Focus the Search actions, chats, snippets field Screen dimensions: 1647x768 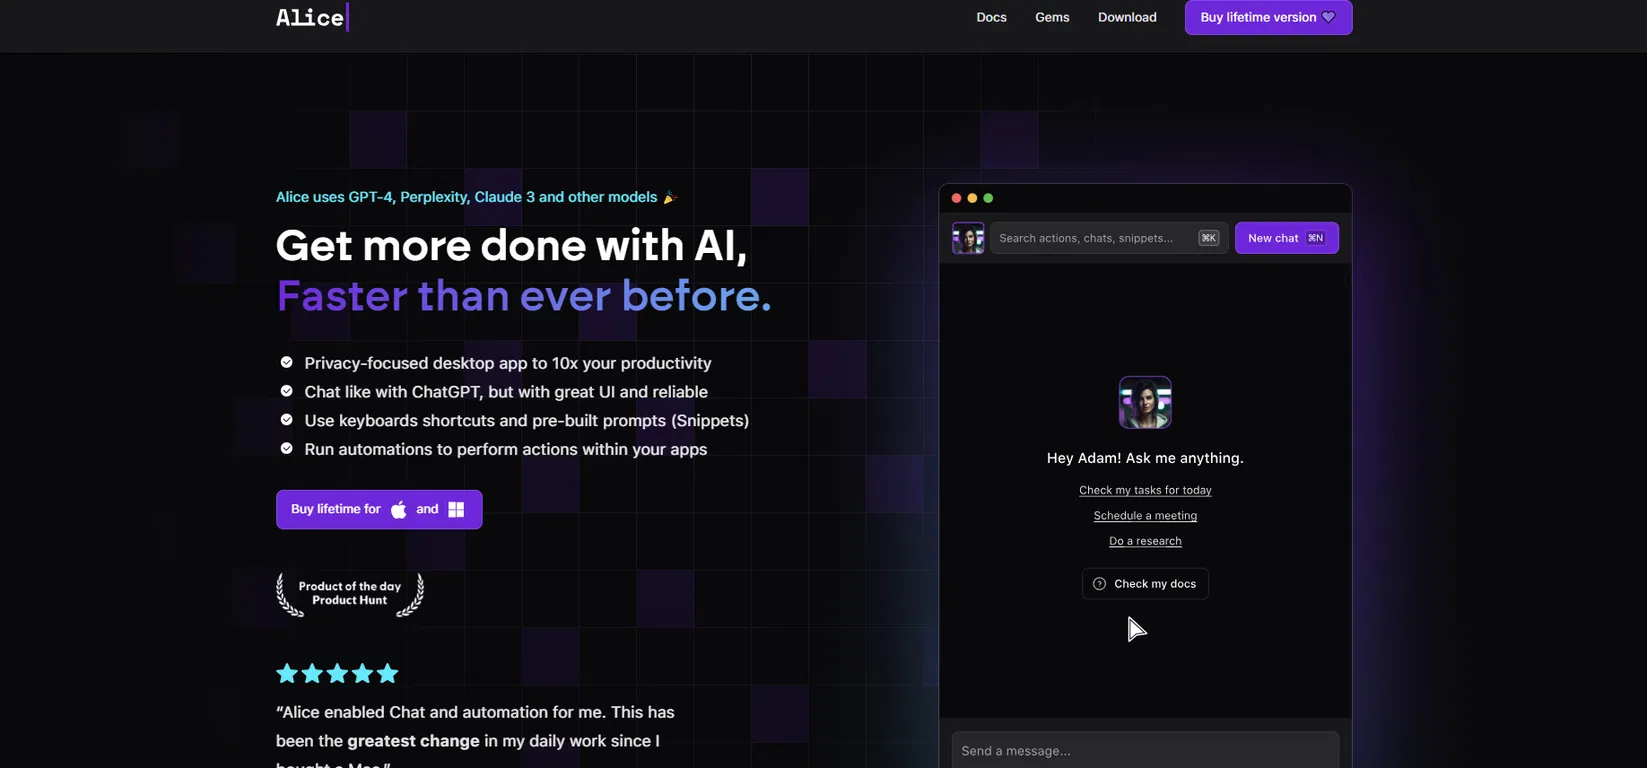pos(1109,238)
